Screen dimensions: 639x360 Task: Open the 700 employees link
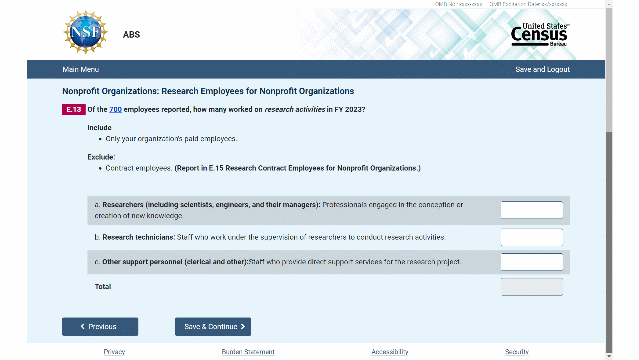coord(115,109)
